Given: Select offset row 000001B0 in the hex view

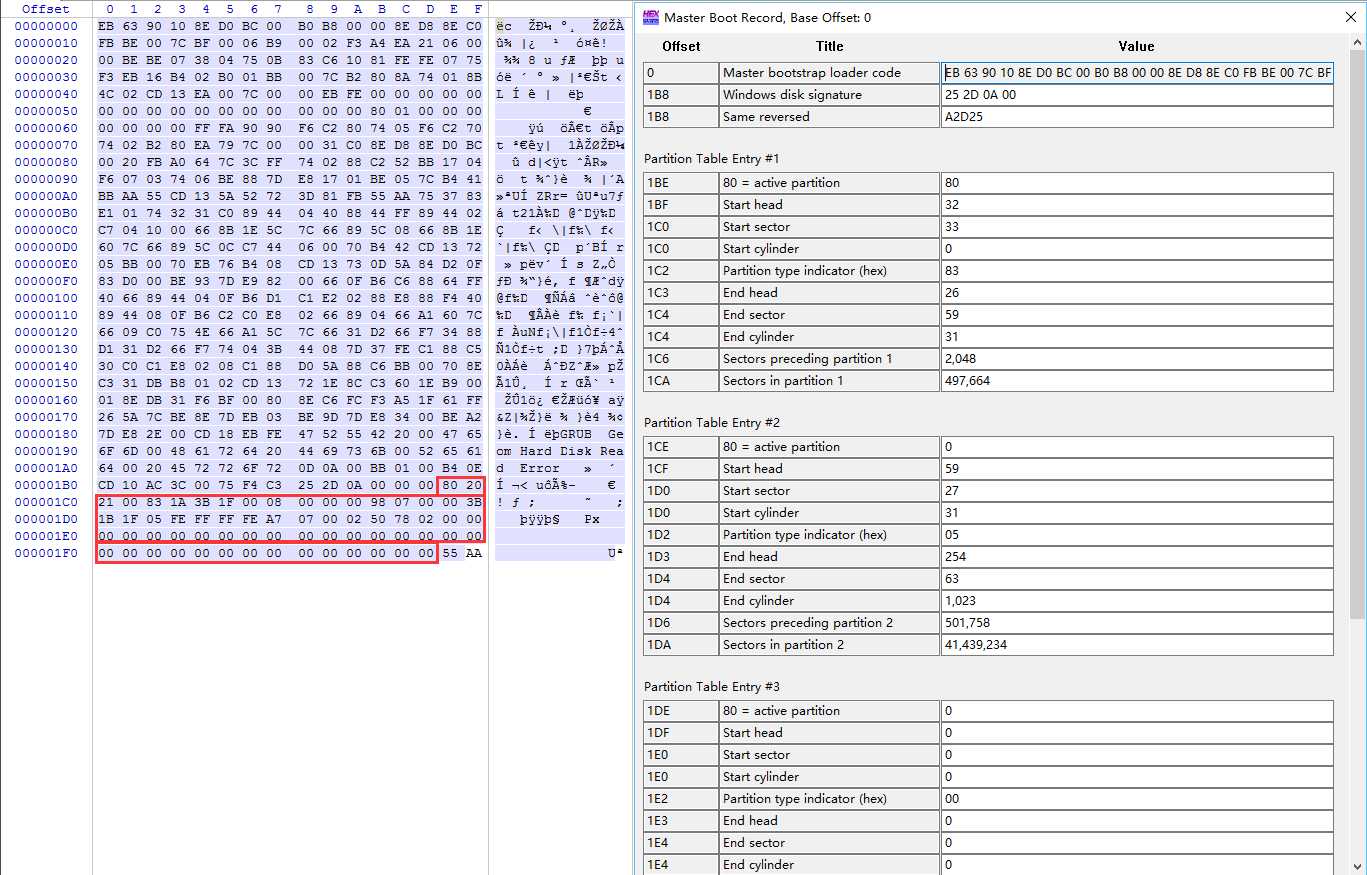Looking at the screenshot, I should (46, 485).
